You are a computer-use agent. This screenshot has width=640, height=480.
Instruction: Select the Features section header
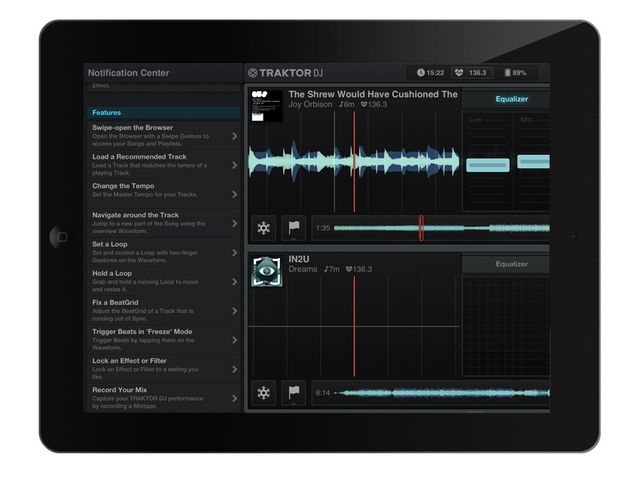point(164,113)
